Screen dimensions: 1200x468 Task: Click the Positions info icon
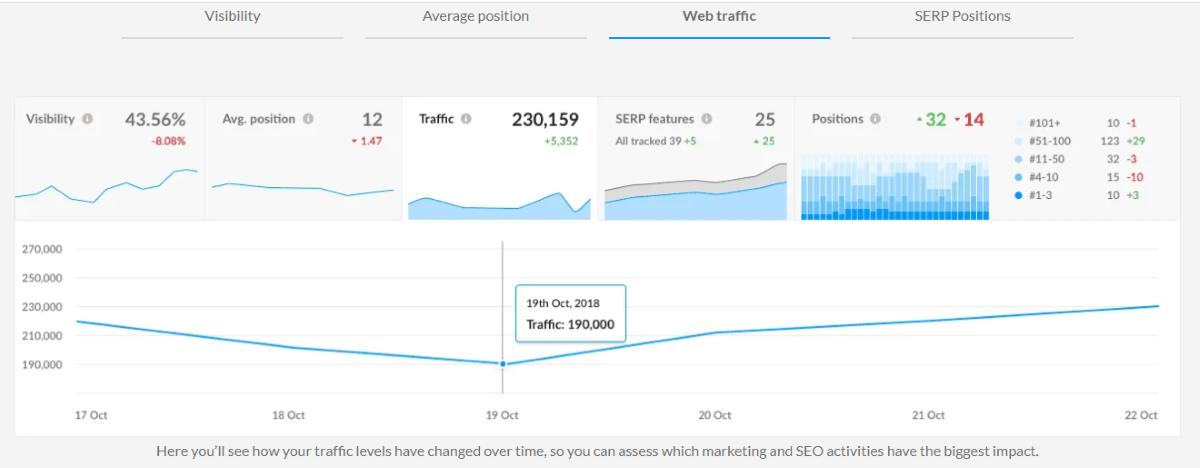pos(875,119)
